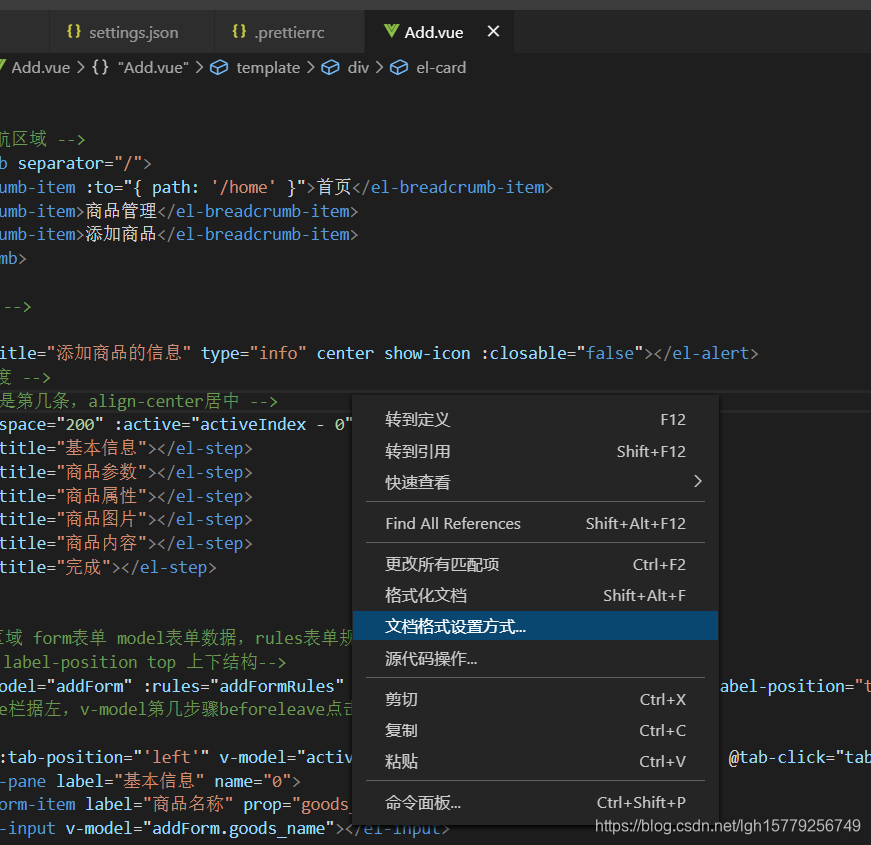Click the braces icon on .prettierrc tab
Image resolution: width=871 pixels, height=845 pixels.
click(239, 31)
